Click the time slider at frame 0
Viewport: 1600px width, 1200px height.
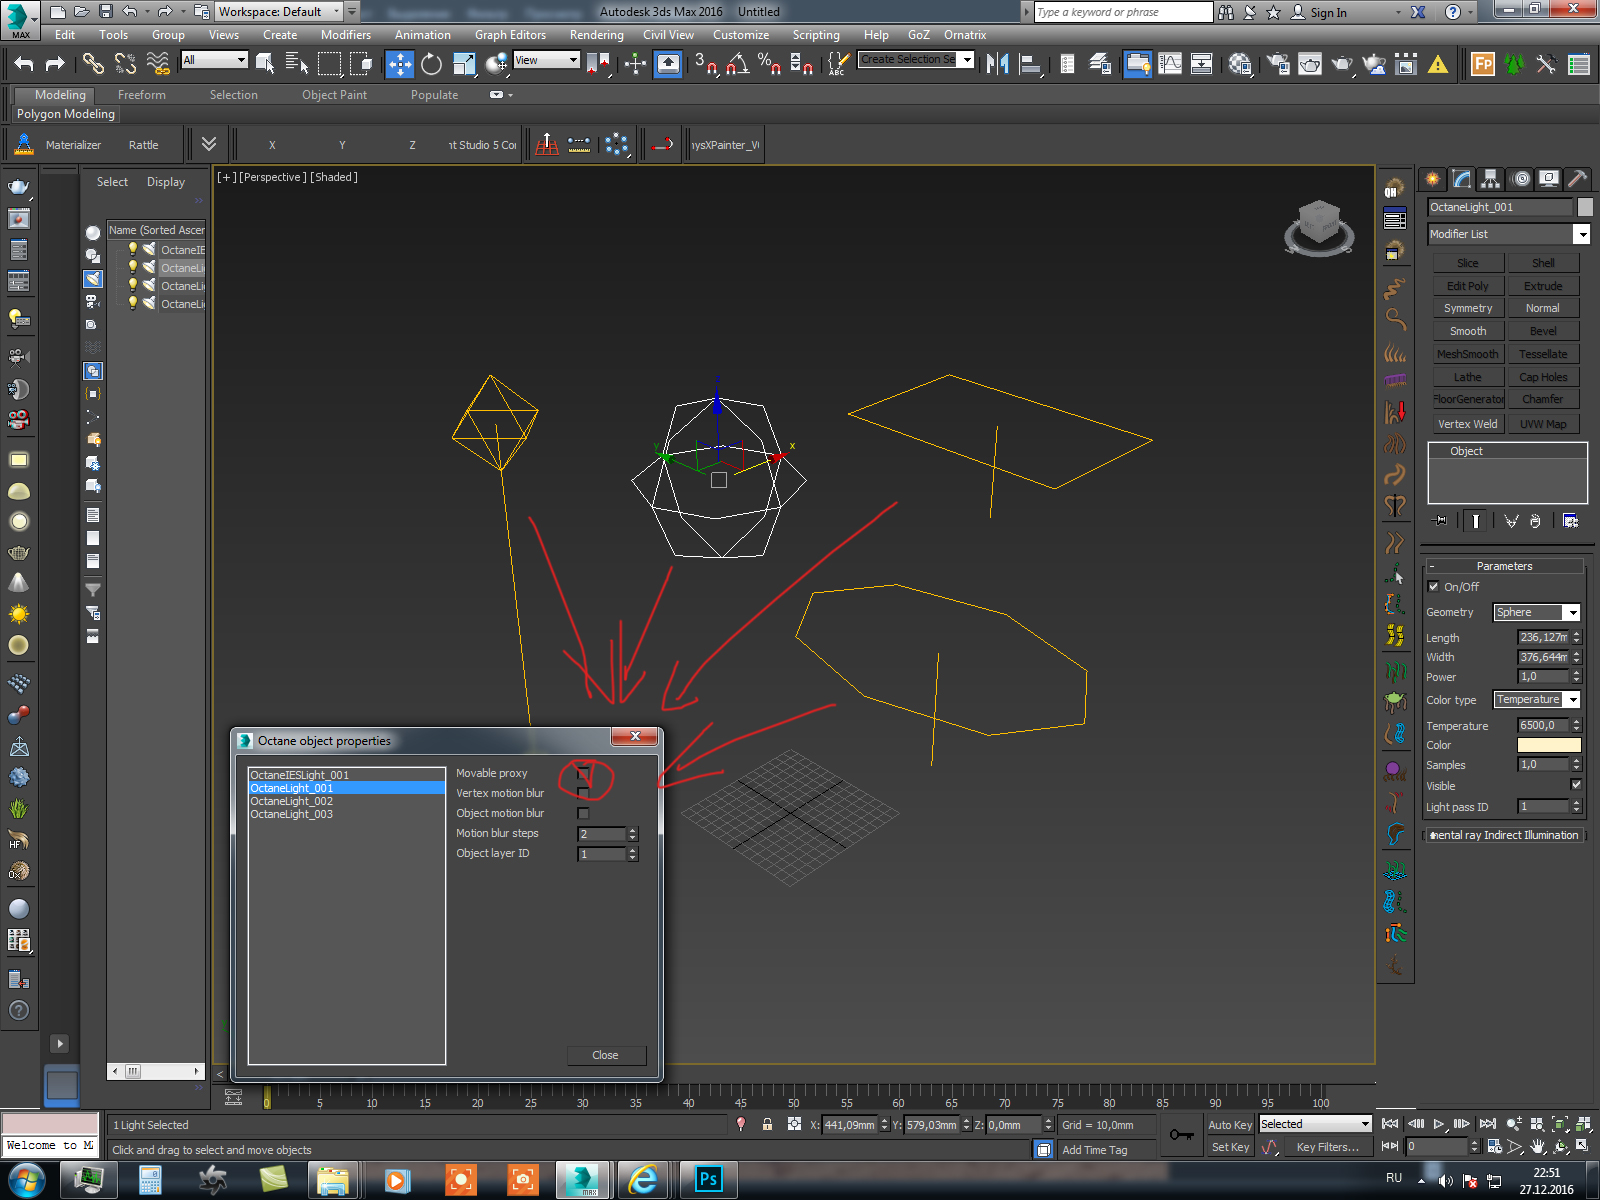267,1097
